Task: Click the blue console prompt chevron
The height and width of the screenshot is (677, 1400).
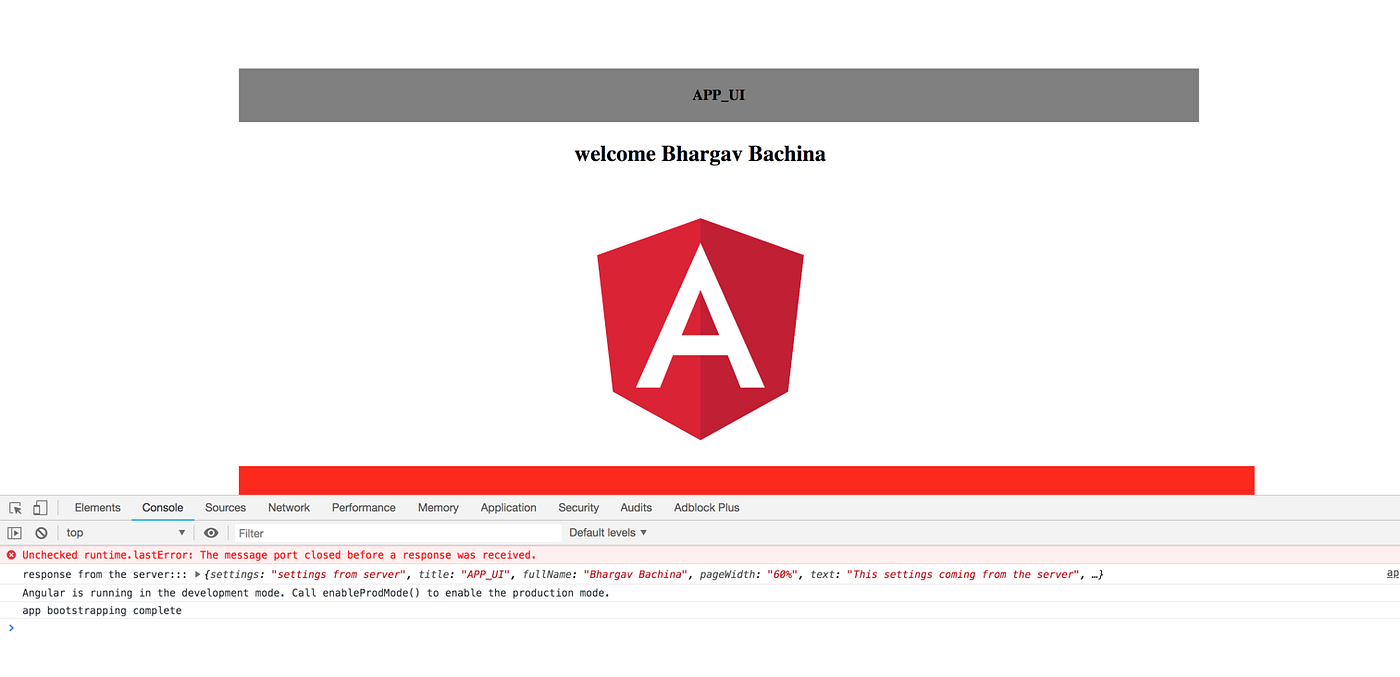Action: click(x=10, y=628)
